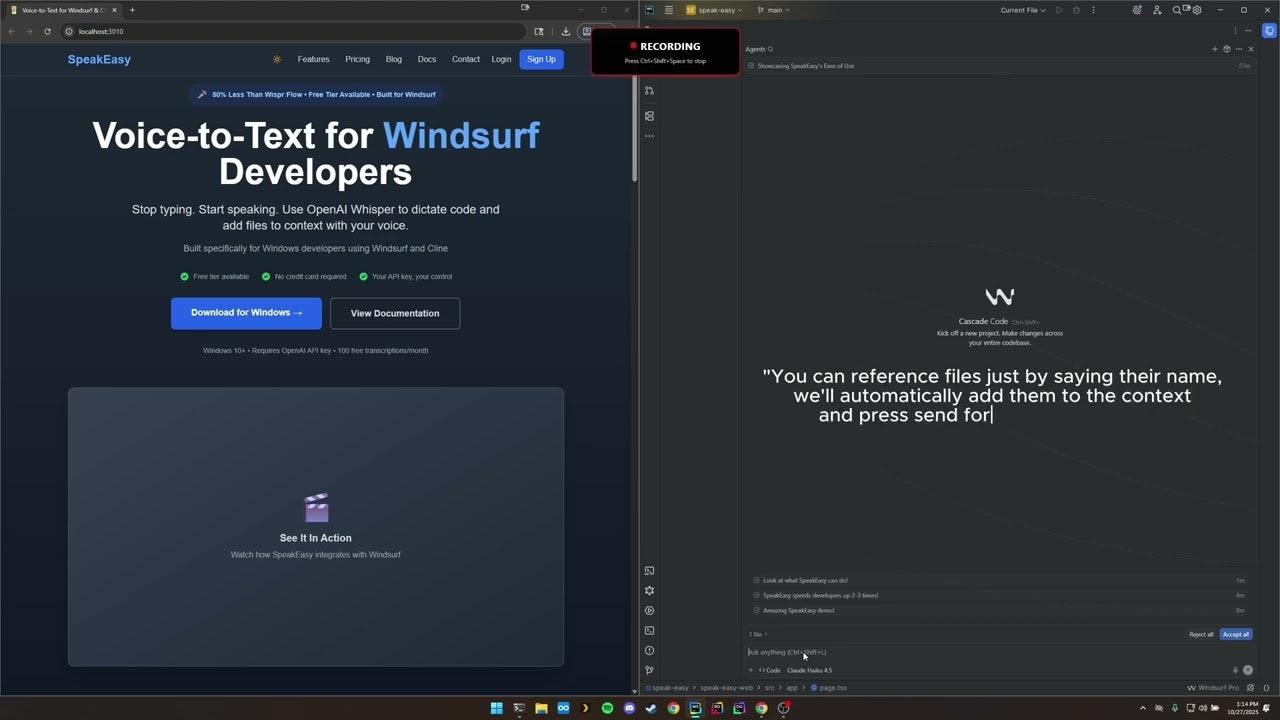Click the View Documentation button
The image size is (1280, 720).
click(395, 313)
